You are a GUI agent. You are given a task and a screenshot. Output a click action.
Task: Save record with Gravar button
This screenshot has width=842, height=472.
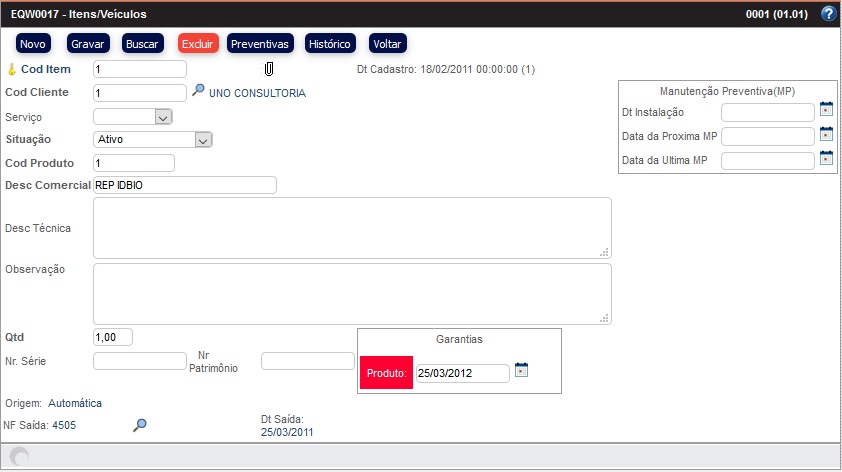pos(85,44)
